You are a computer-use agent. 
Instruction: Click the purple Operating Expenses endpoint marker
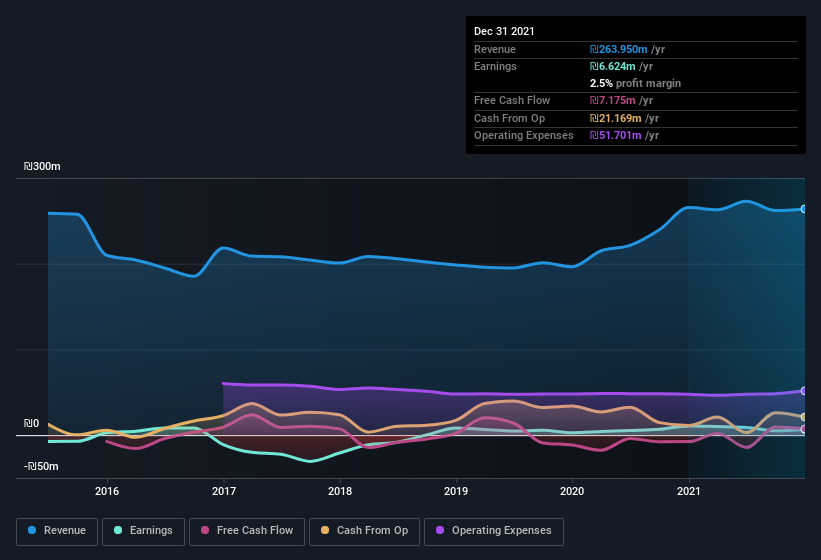click(803, 391)
